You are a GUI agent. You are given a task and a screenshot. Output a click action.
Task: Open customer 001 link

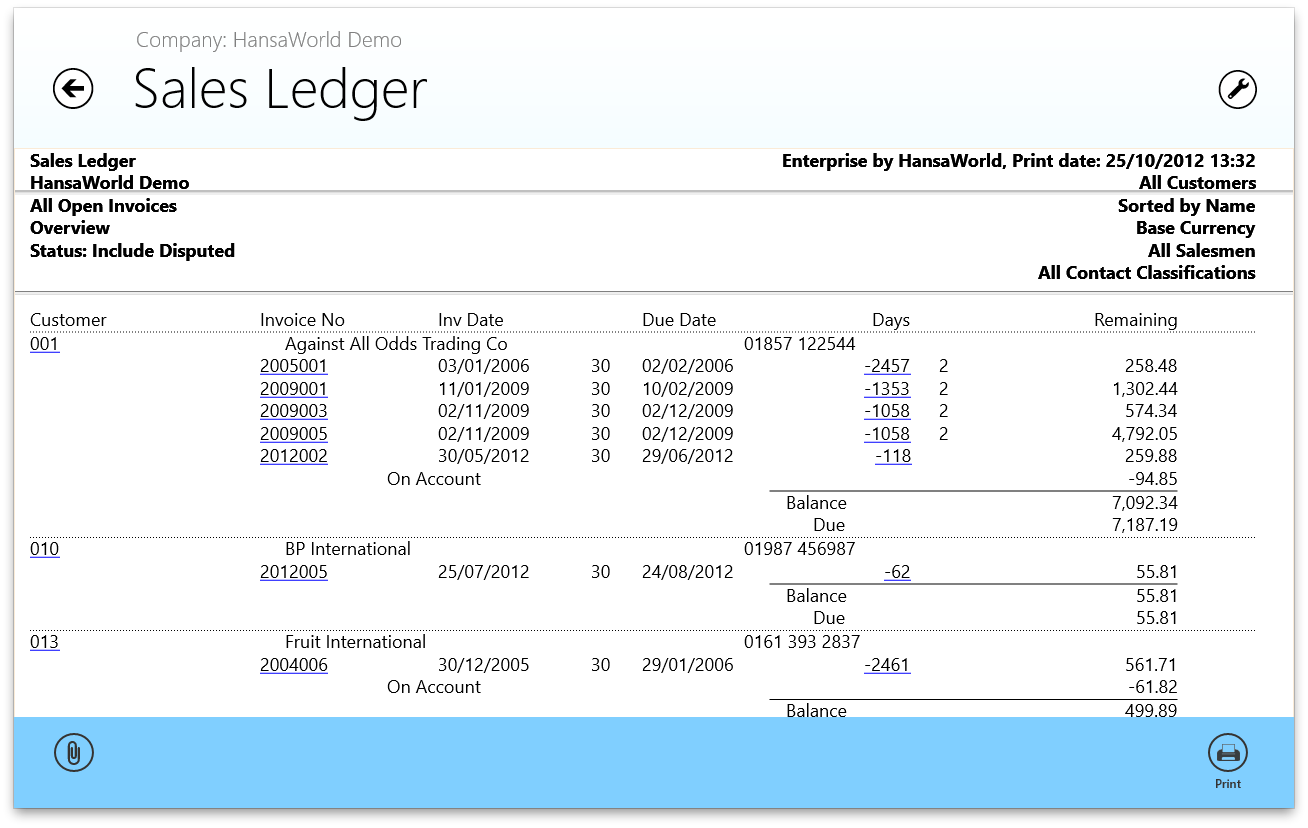click(x=44, y=345)
